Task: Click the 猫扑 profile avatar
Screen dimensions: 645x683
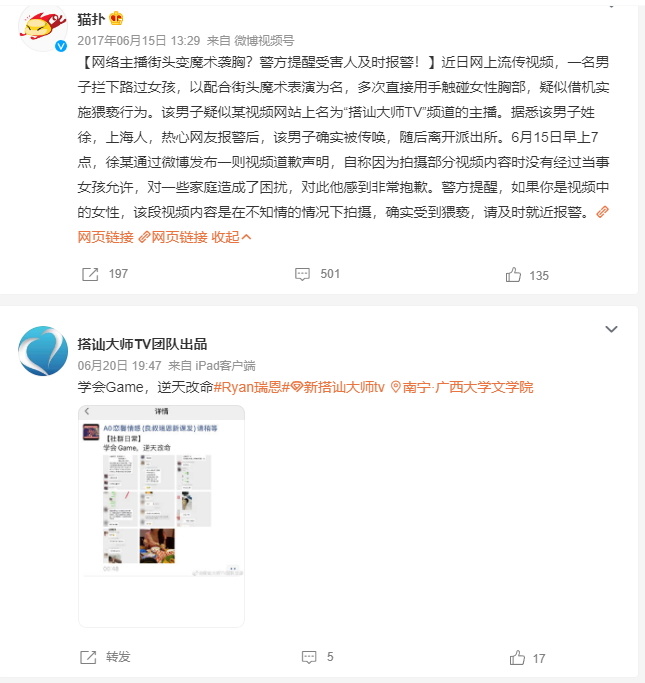Action: (43, 27)
